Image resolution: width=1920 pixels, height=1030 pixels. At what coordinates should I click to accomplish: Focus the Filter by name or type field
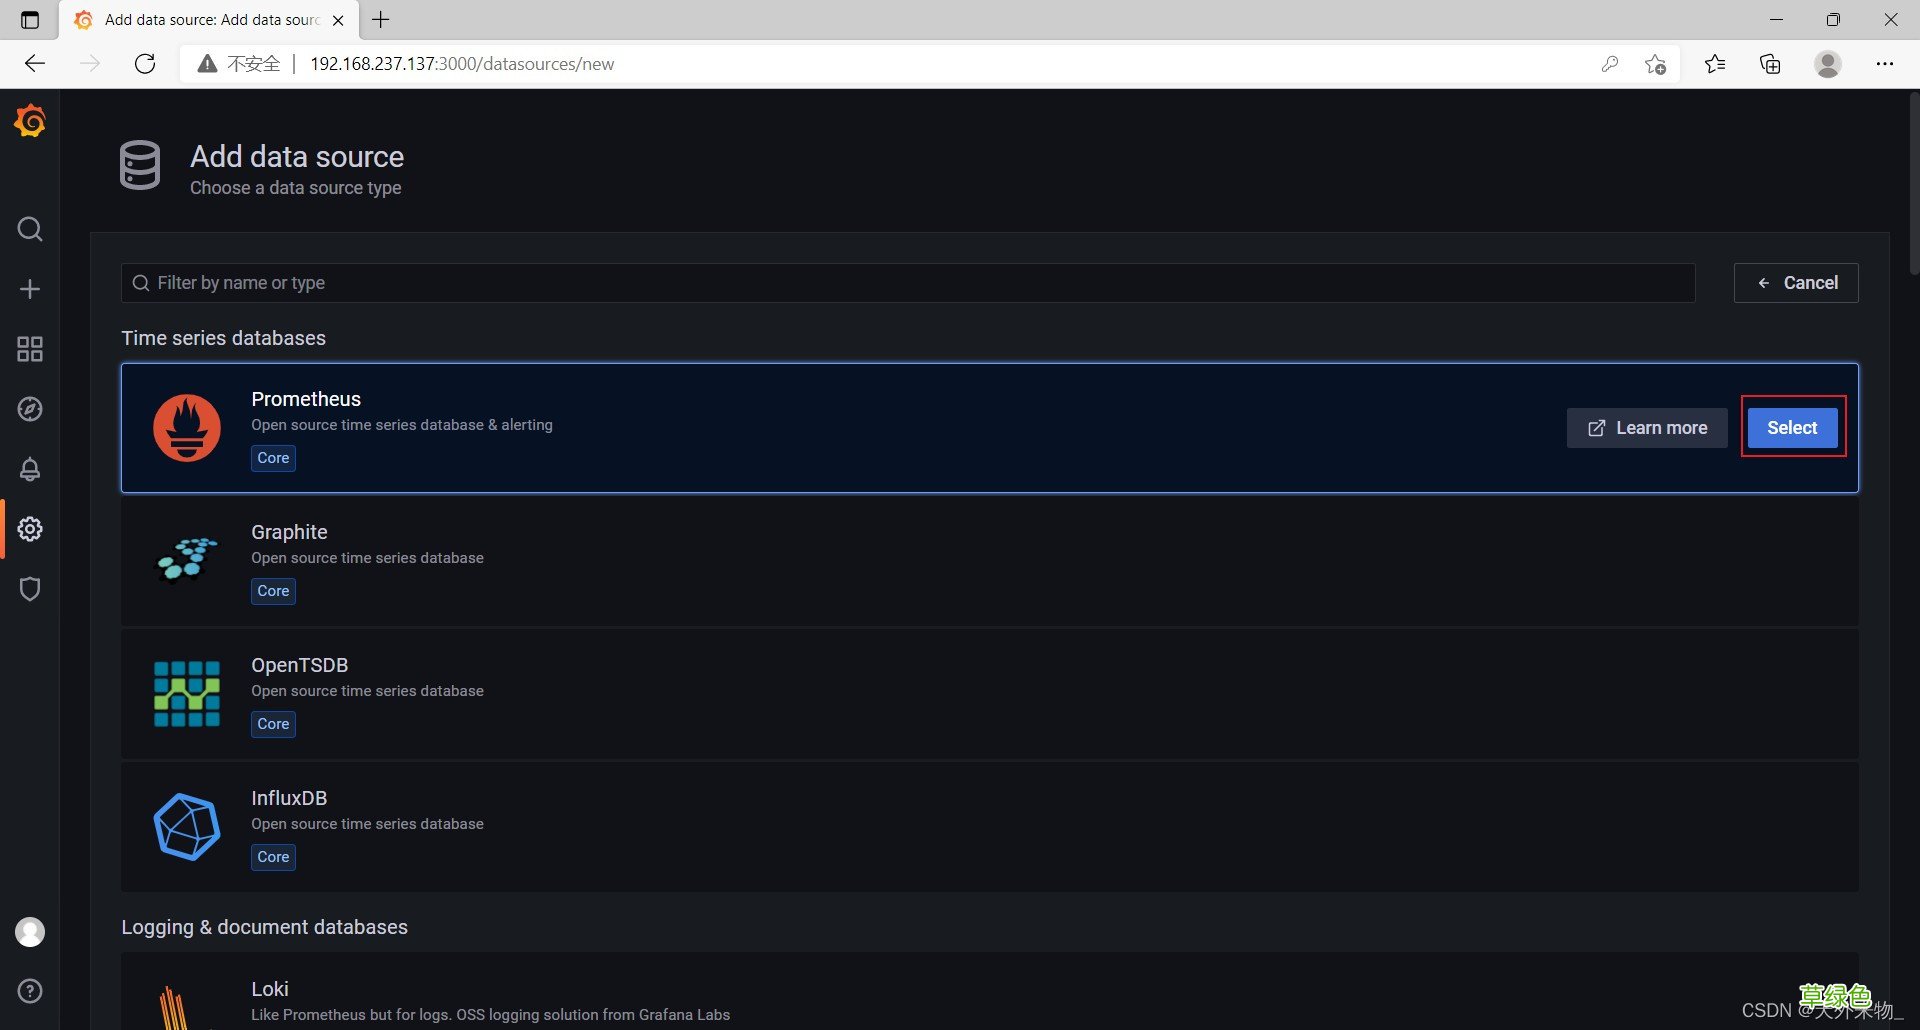pyautogui.click(x=908, y=283)
